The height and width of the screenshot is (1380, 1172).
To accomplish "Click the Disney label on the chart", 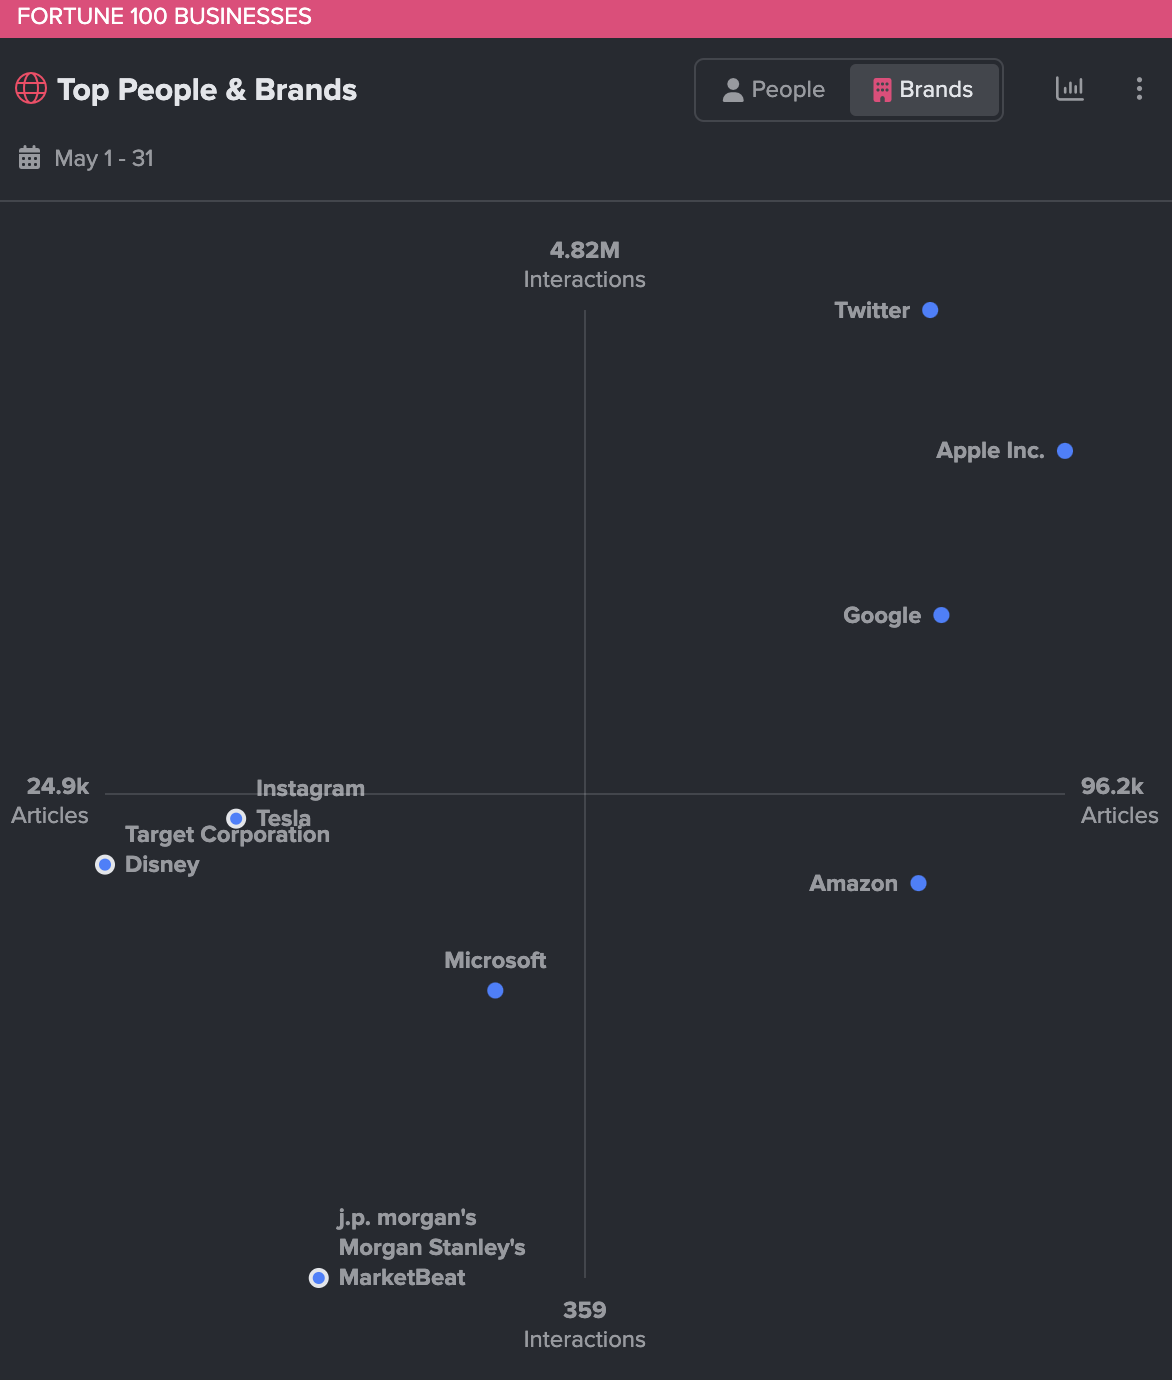I will tap(162, 864).
